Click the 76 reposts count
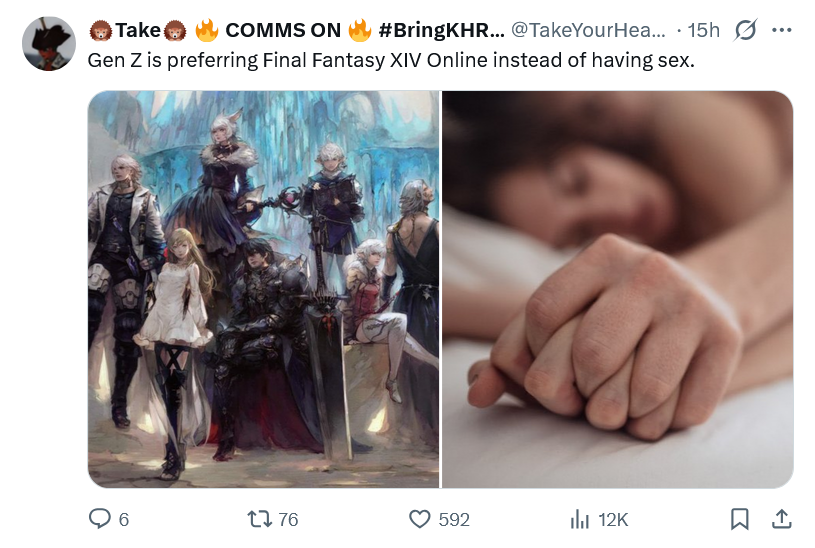Viewport: 815px width, 548px height. click(x=288, y=519)
